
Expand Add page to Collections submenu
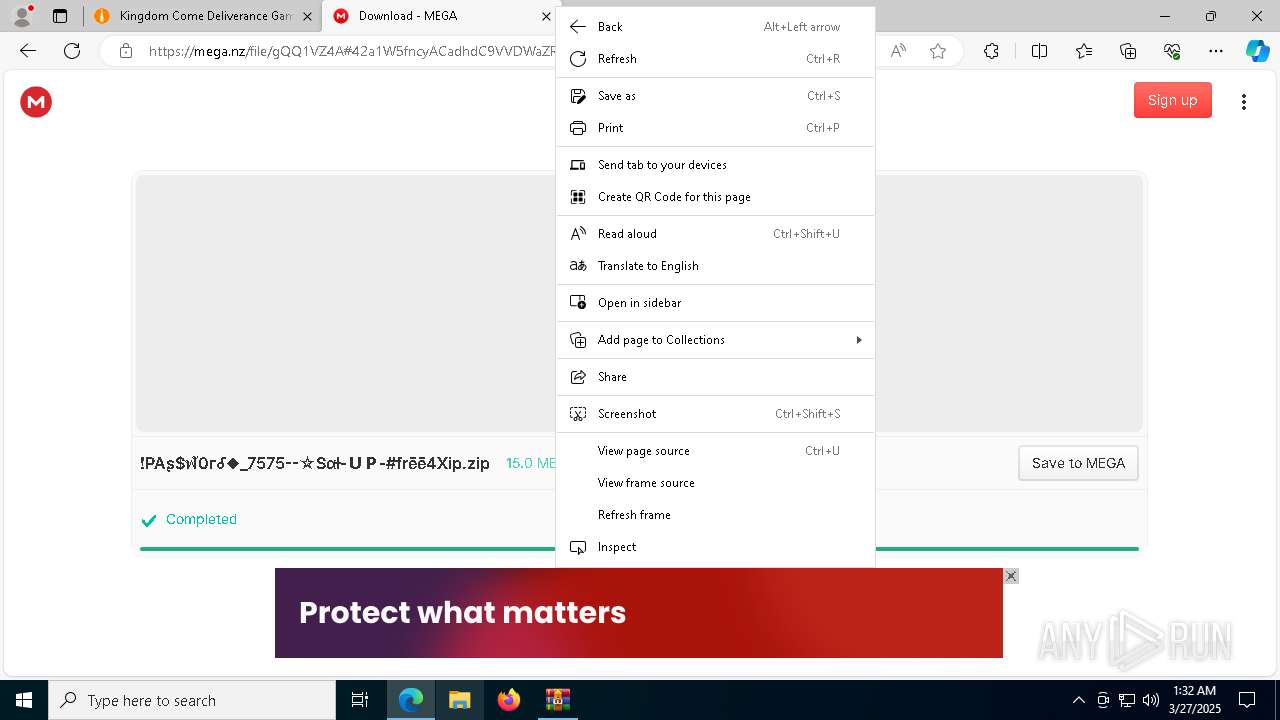click(715, 340)
